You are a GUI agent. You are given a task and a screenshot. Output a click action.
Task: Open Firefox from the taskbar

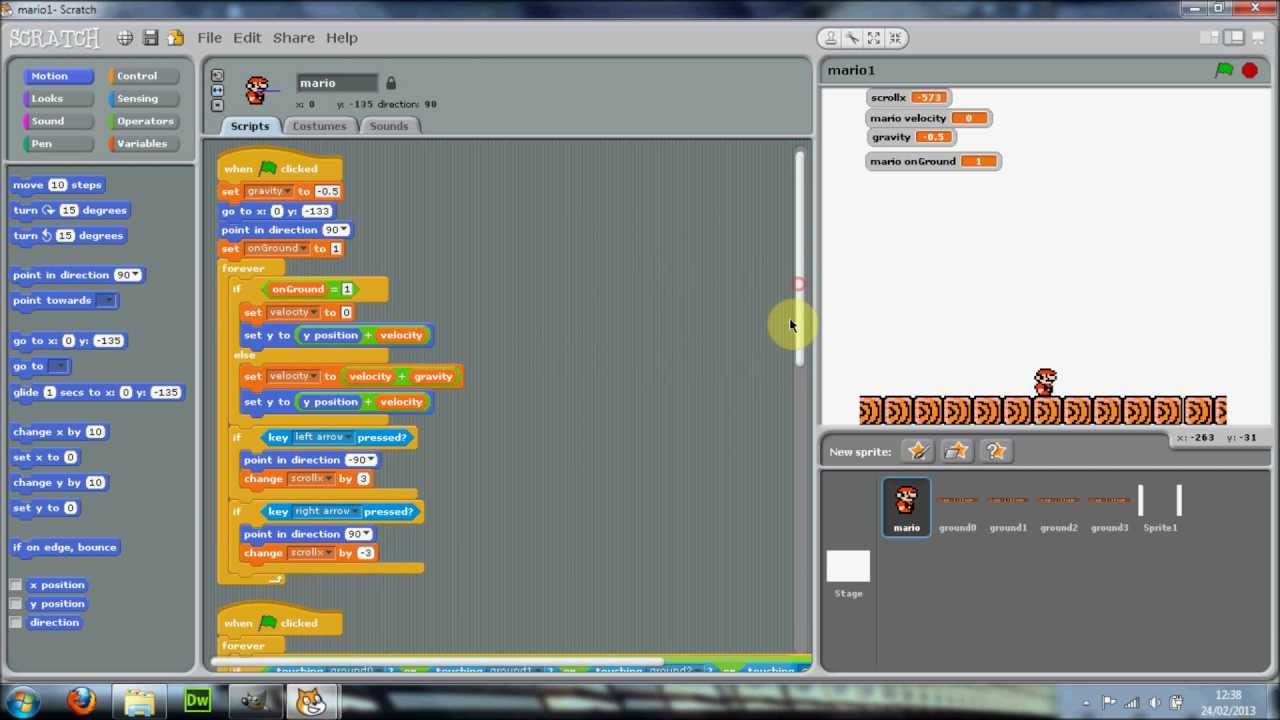[x=82, y=701]
